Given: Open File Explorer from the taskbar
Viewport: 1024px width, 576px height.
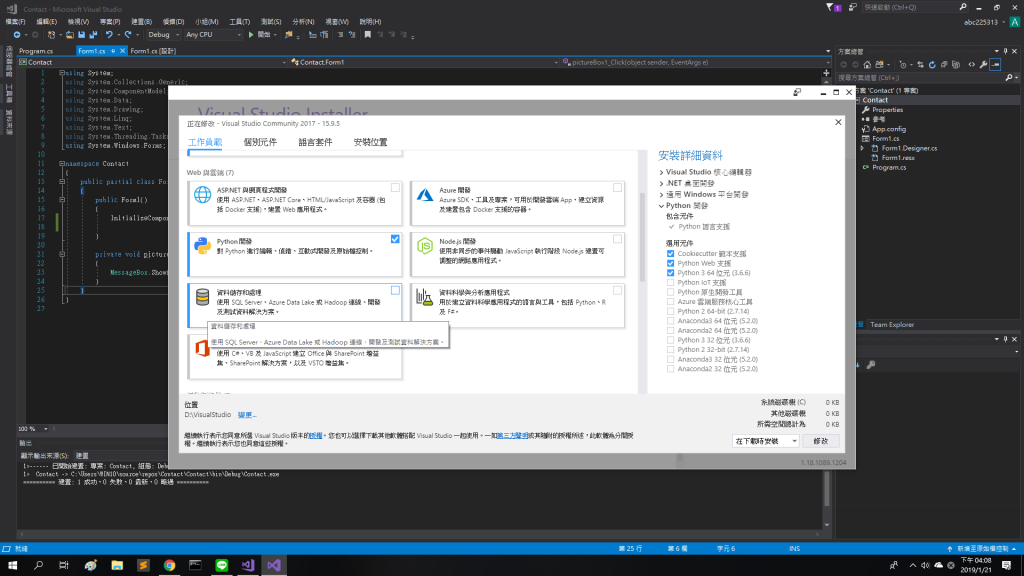Looking at the screenshot, I should [117, 565].
